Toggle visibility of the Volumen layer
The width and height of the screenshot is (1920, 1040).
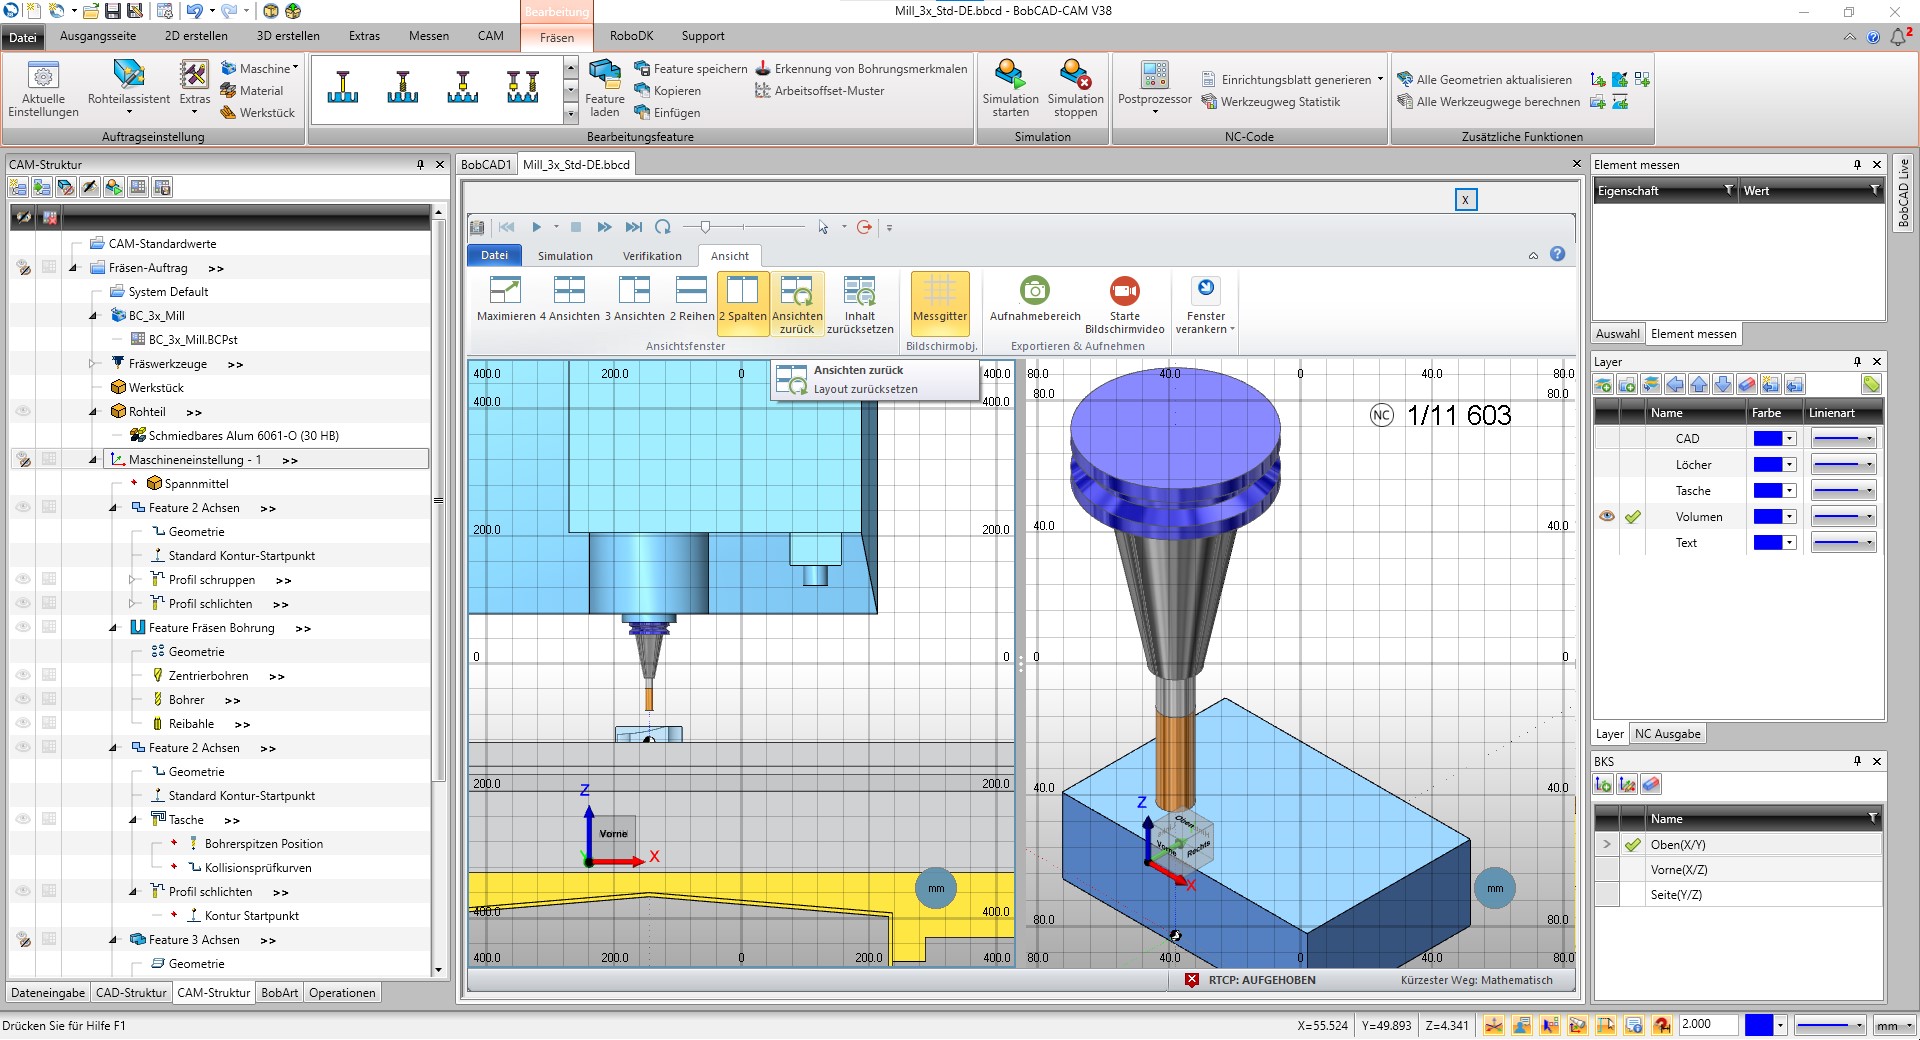click(x=1606, y=516)
